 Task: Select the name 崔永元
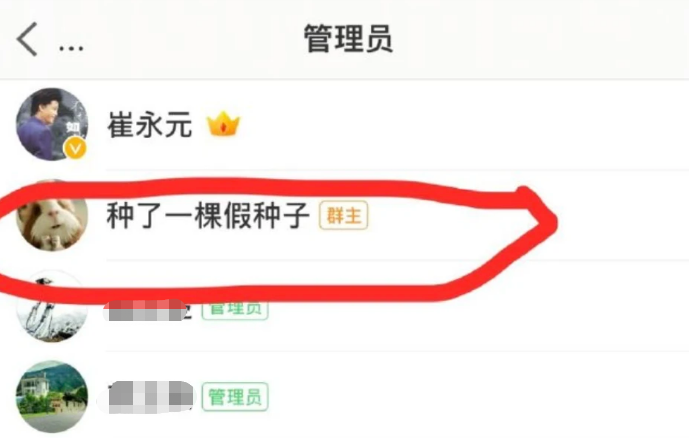pos(150,125)
